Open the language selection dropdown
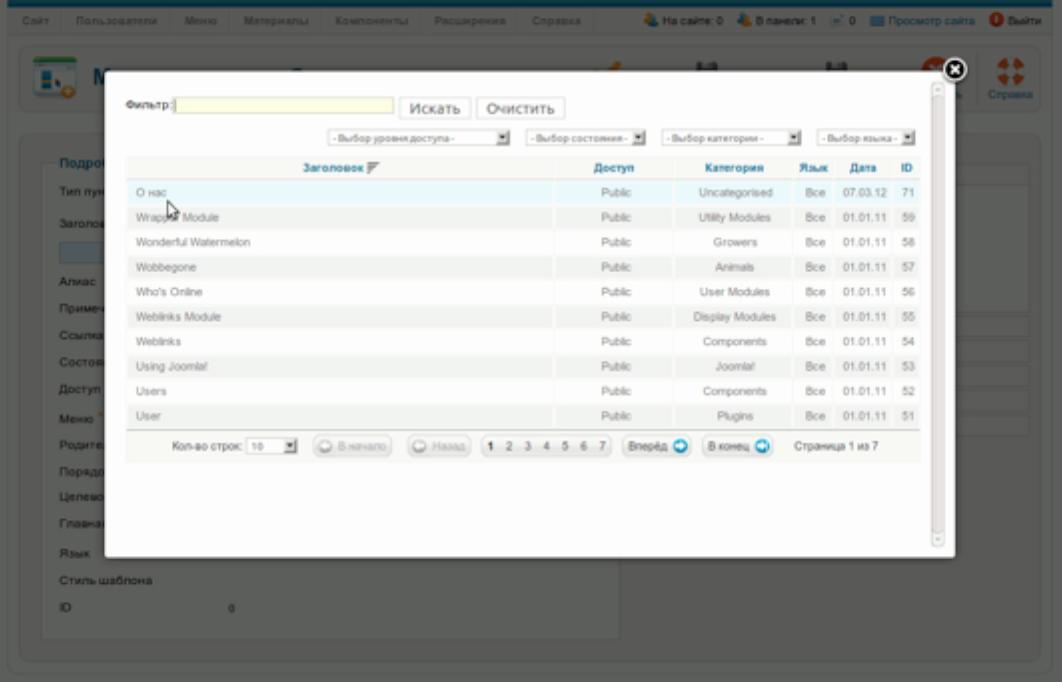This screenshot has height=682, width=1062. 867,138
